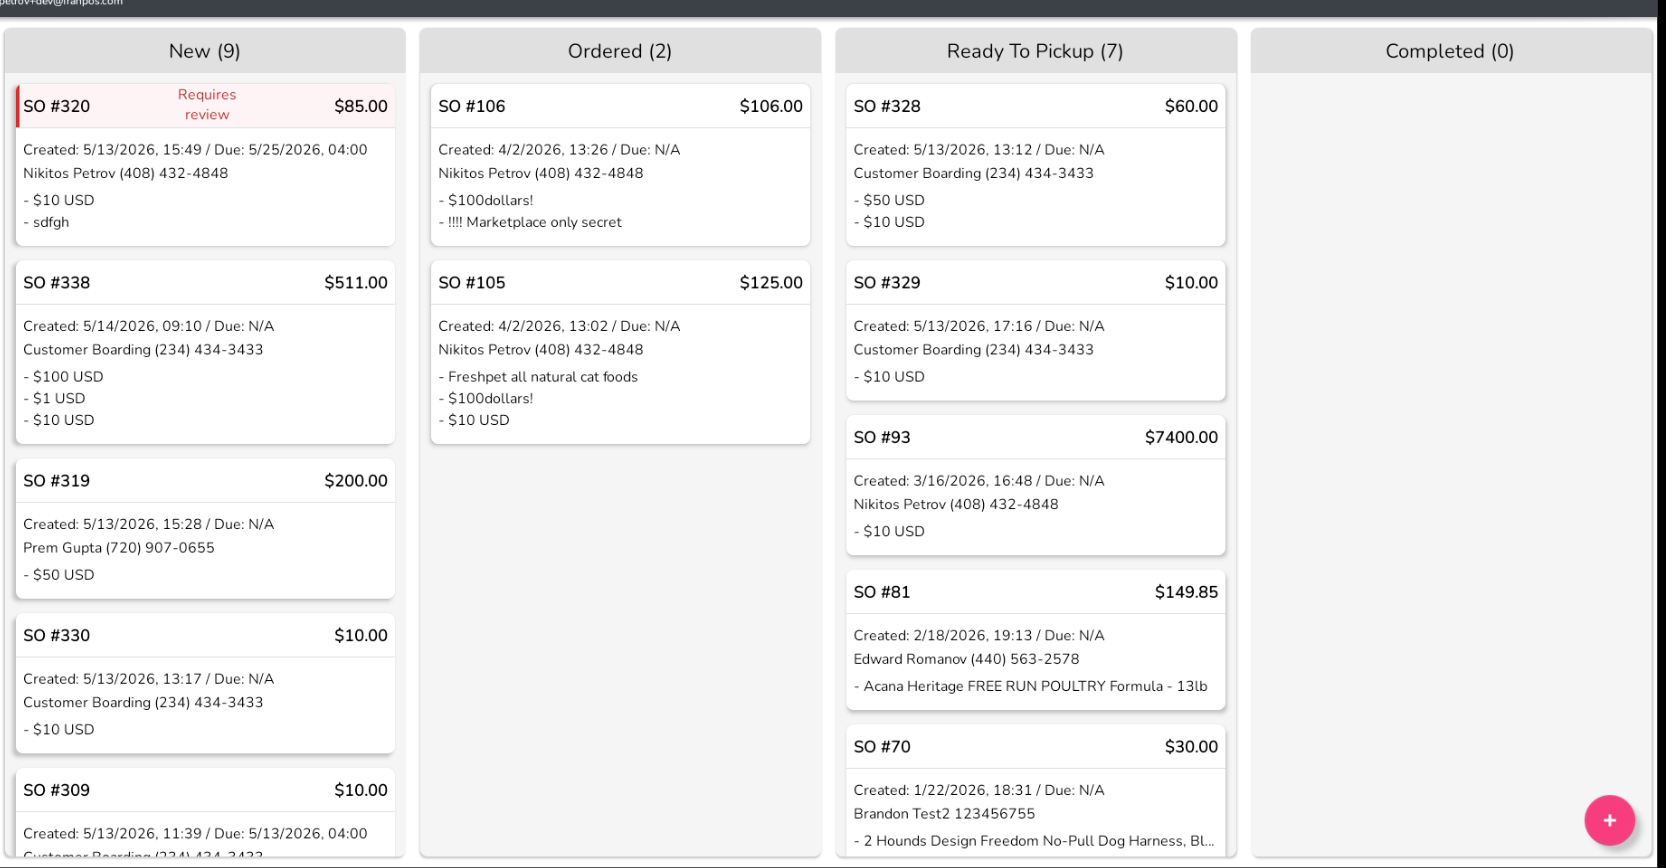This screenshot has height=868, width=1666.
Task: Open SO #338 order card
Action: (x=205, y=352)
